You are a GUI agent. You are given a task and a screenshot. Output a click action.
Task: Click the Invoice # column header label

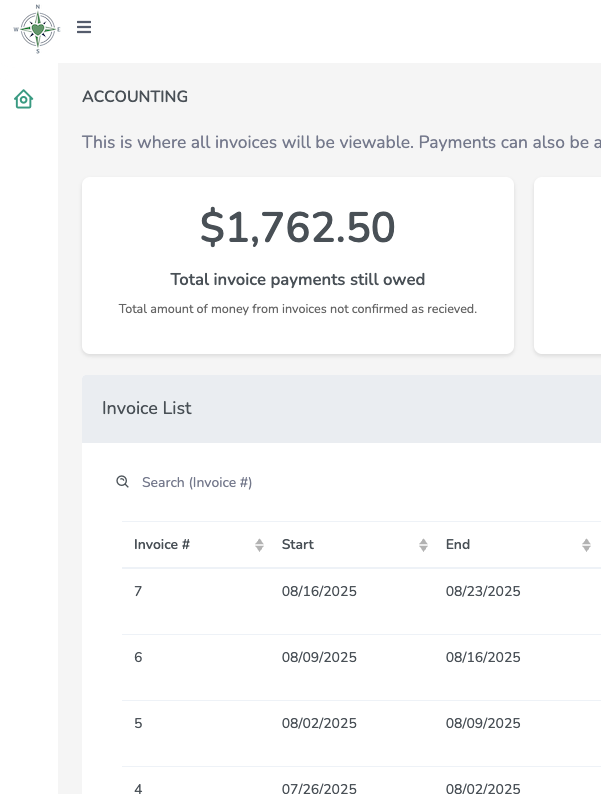(162, 545)
